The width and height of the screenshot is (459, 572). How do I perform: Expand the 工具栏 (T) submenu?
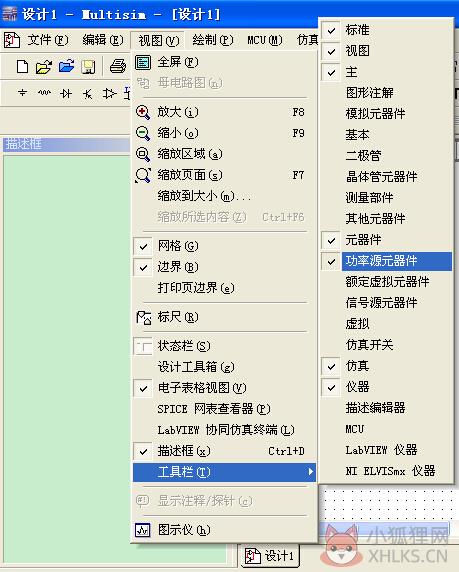coord(223,472)
